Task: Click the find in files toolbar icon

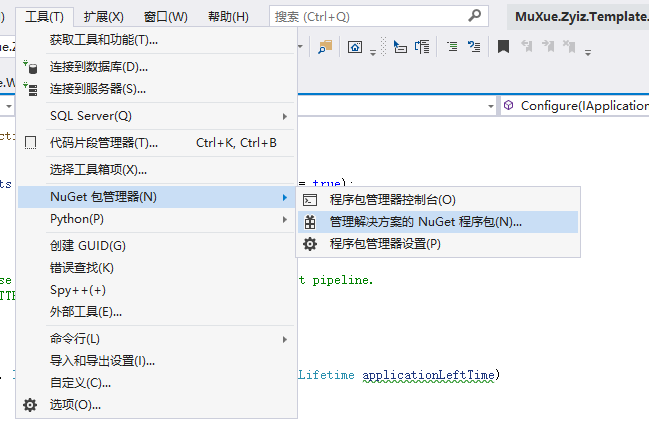Action: pos(325,47)
